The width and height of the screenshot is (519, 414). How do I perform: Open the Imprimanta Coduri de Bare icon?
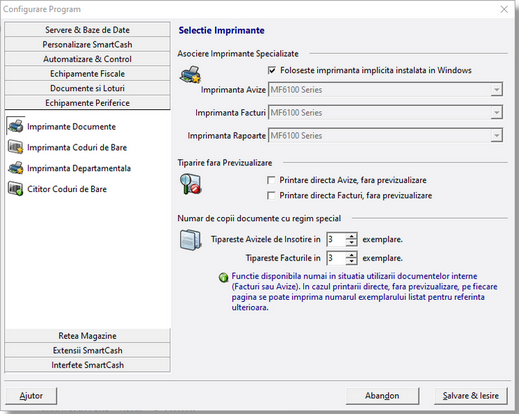[15, 147]
